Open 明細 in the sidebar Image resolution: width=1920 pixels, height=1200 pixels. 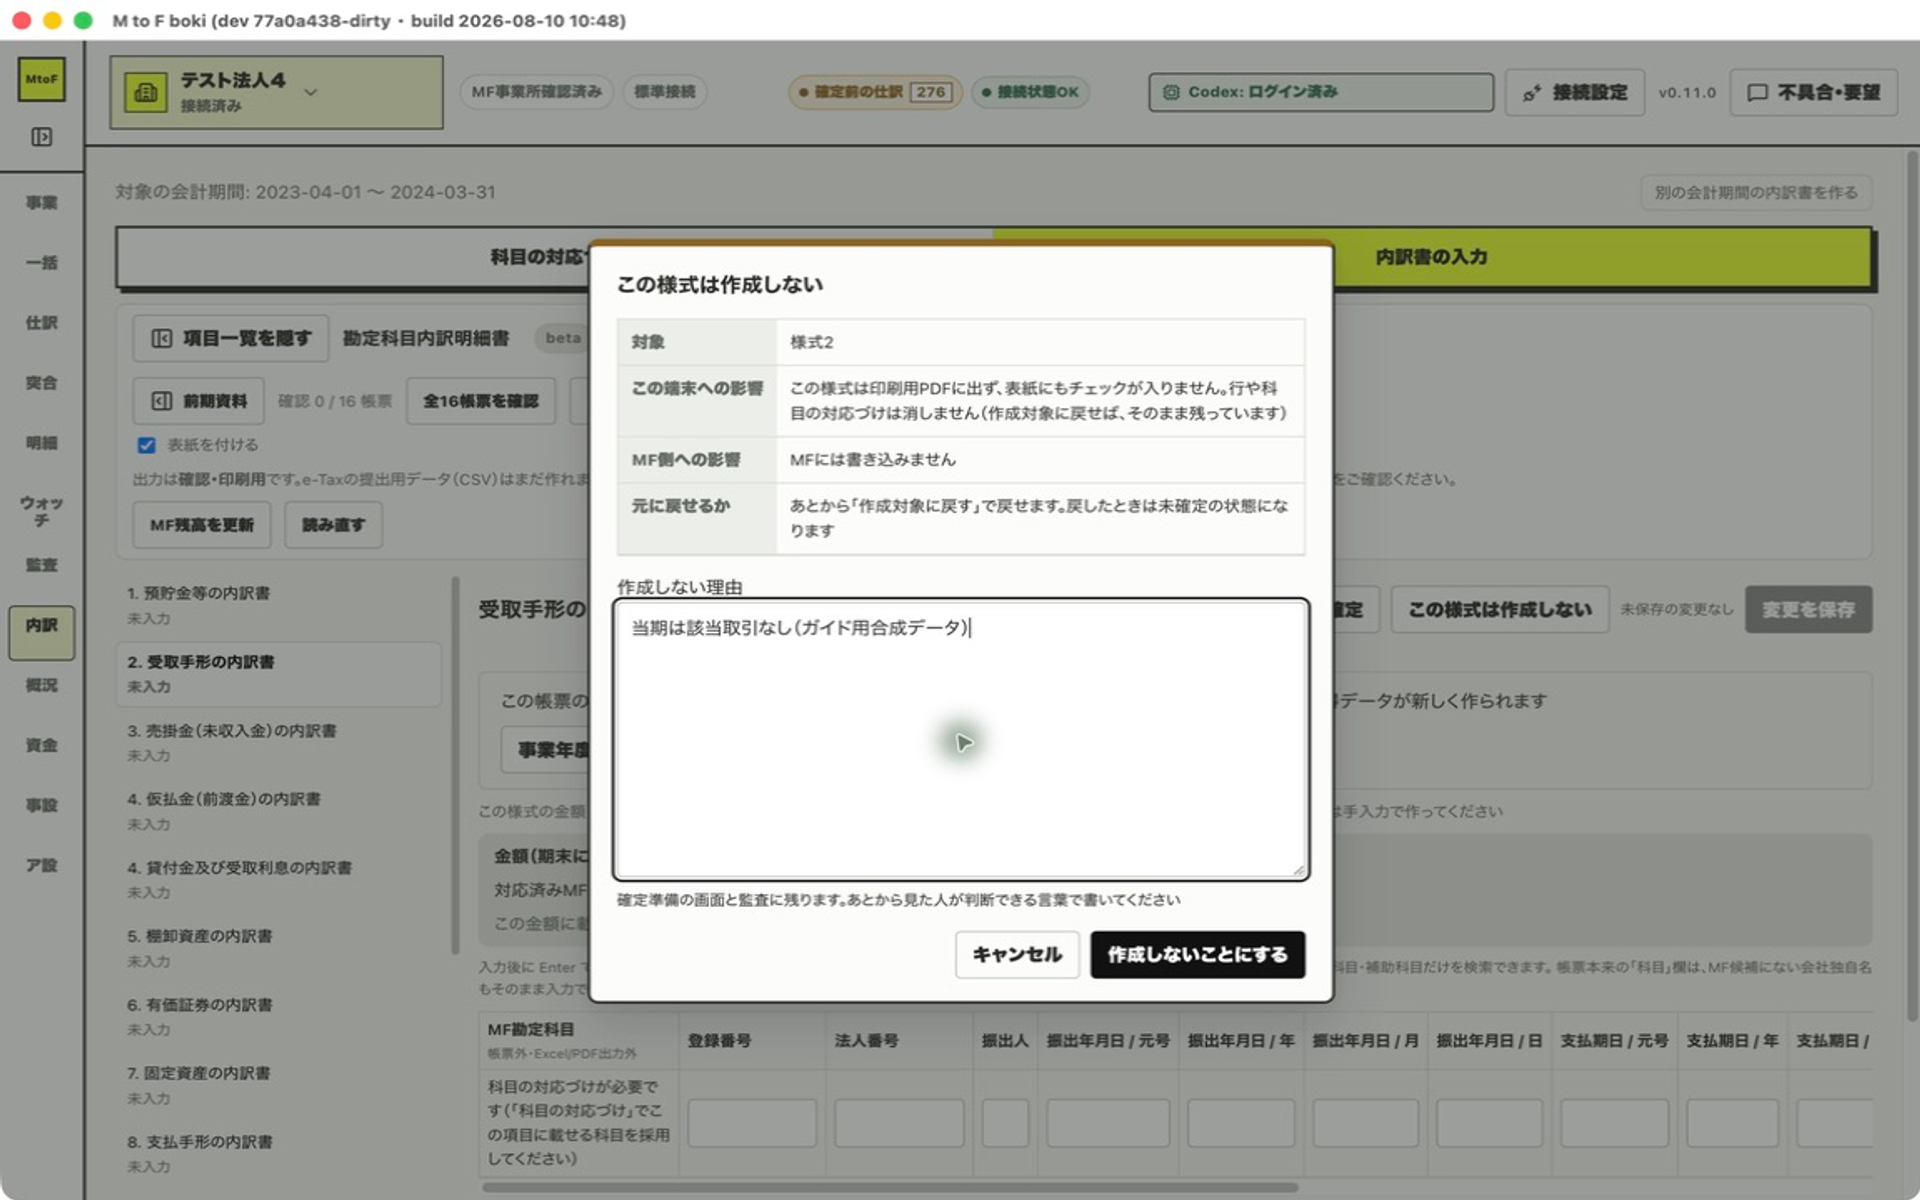[41, 443]
